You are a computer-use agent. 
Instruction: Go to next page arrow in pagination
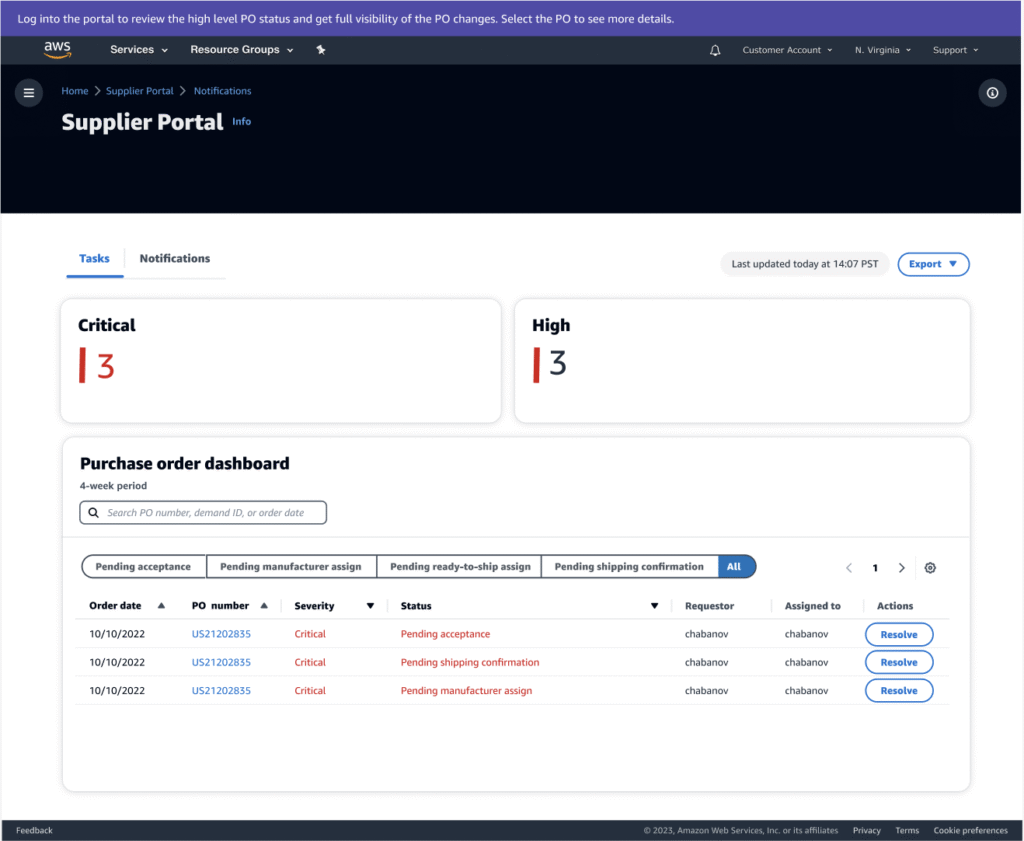901,568
